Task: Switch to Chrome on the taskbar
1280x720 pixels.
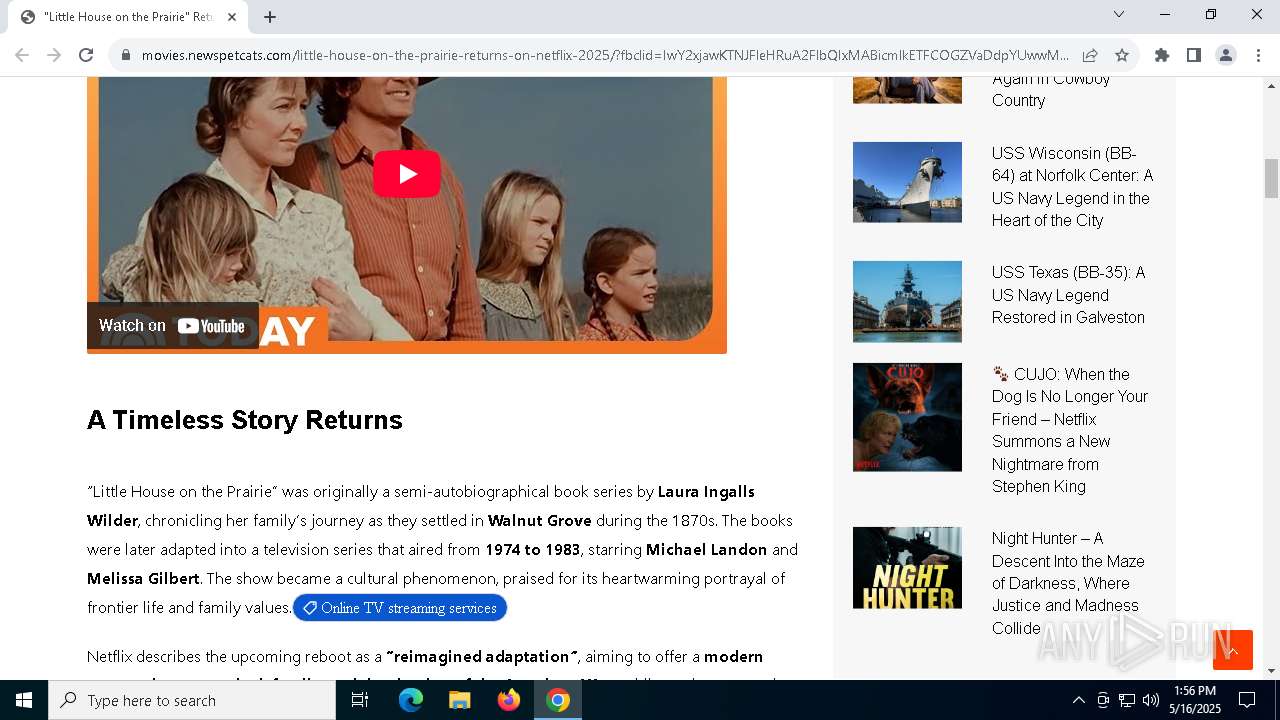Action: 558,700
